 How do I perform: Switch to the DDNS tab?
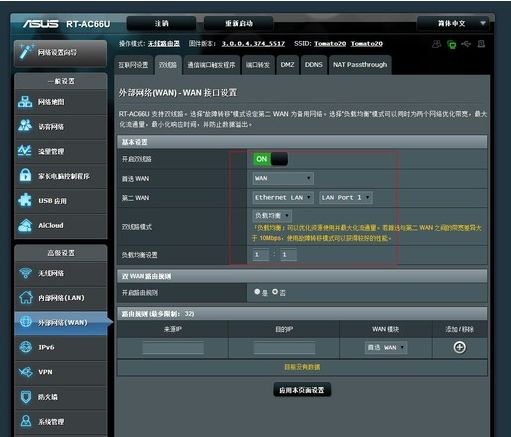[x=314, y=65]
